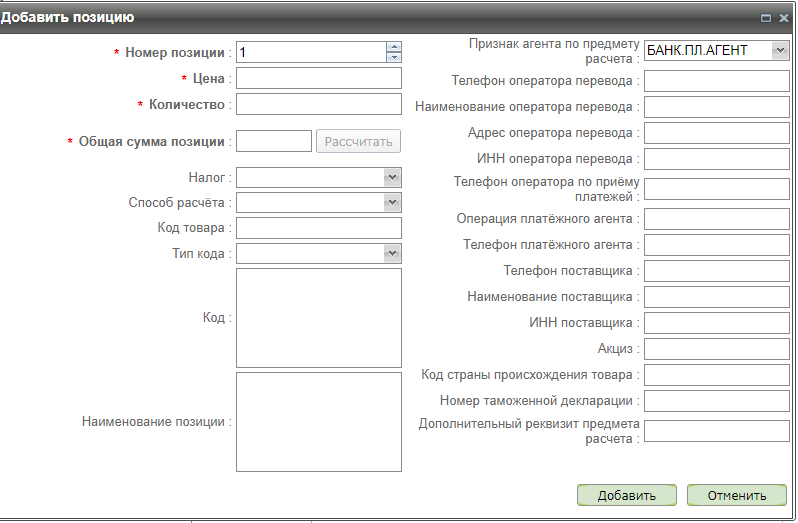This screenshot has height=523, width=798.
Task: Select the Общая сумма позиции field
Action: (274, 141)
